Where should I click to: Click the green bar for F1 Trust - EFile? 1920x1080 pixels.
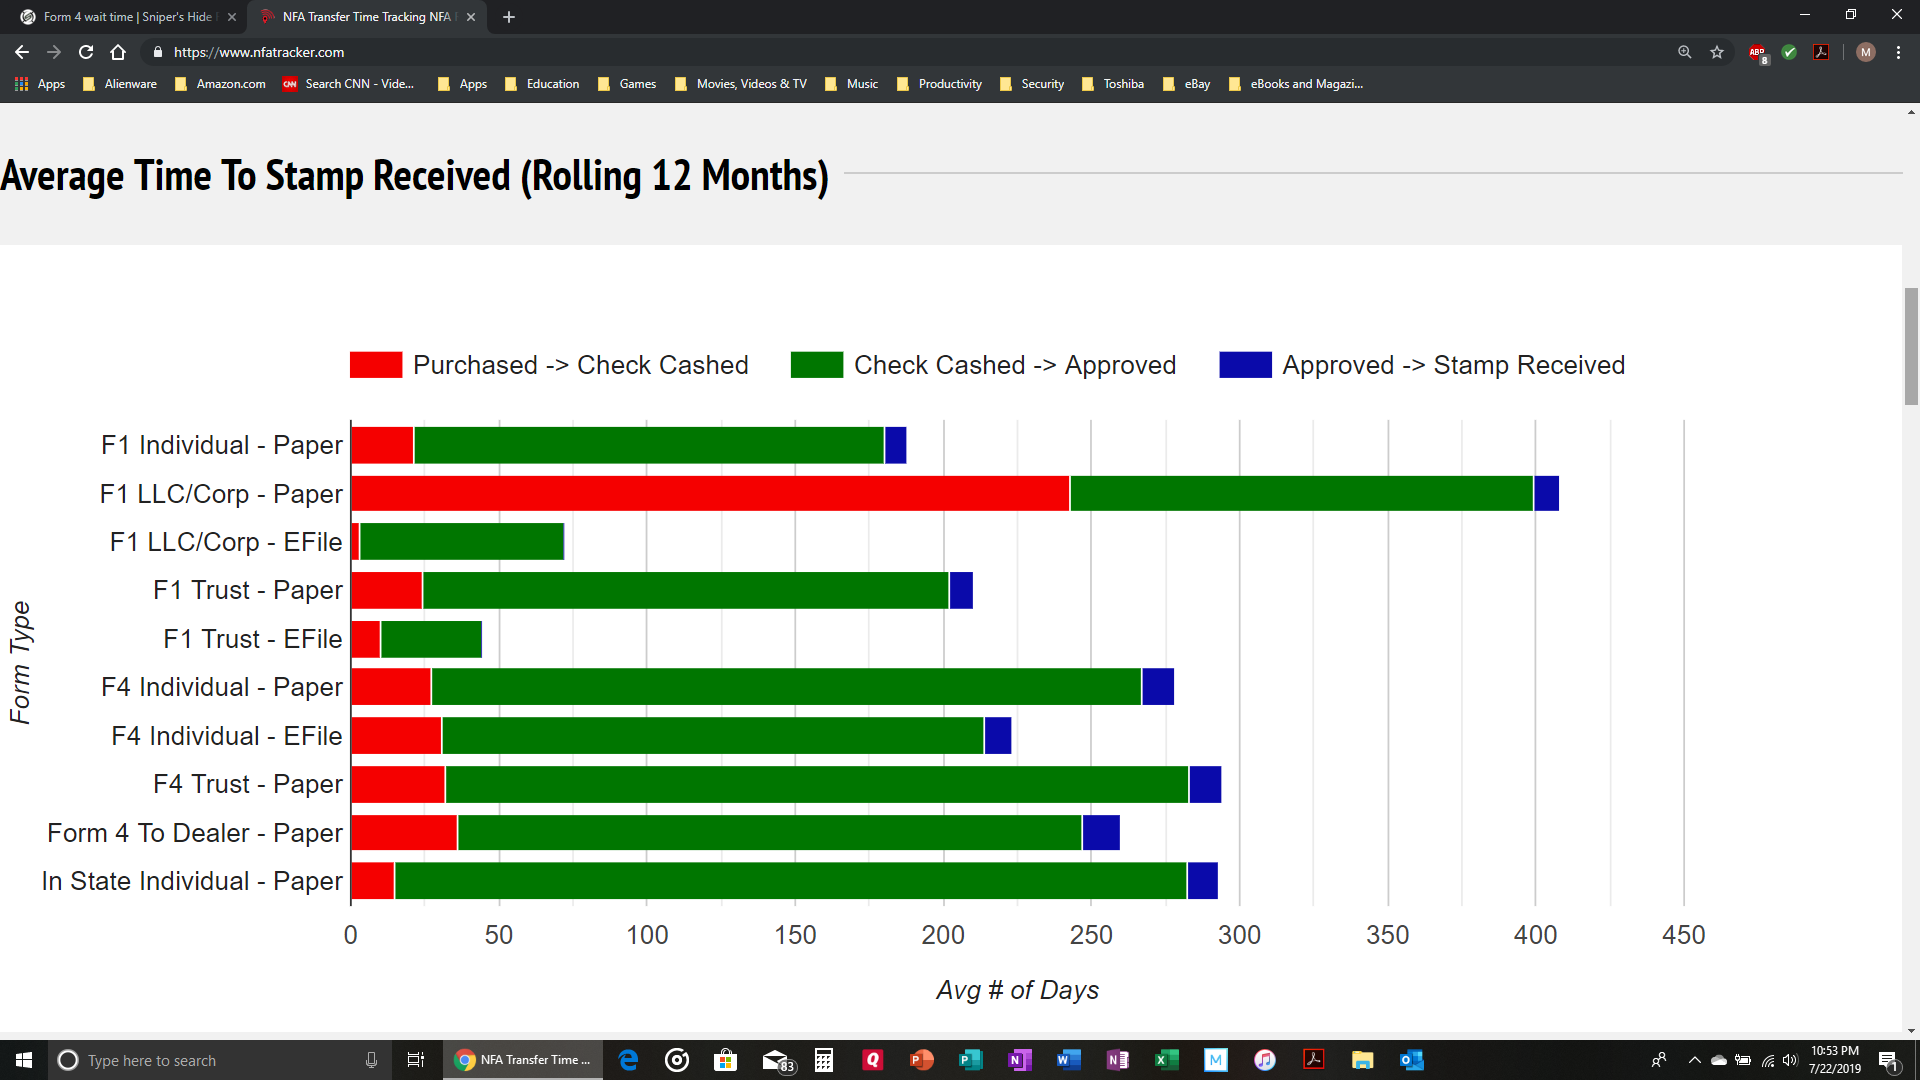[x=431, y=639]
